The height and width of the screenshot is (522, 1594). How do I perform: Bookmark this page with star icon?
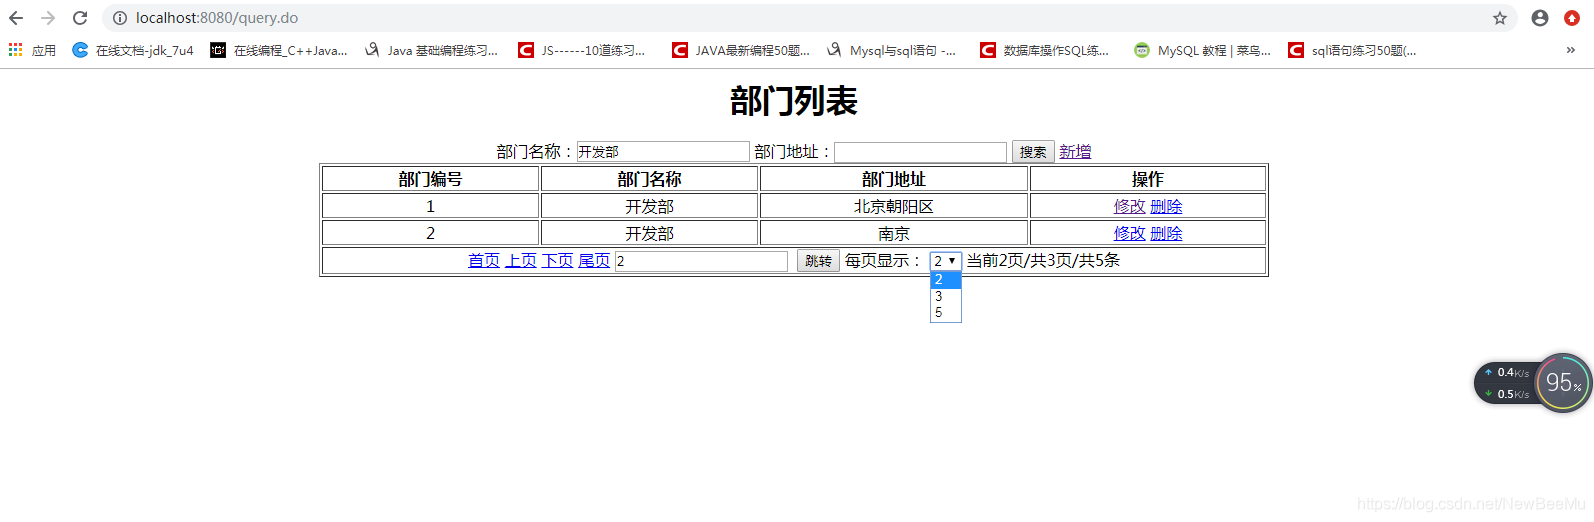point(1500,18)
